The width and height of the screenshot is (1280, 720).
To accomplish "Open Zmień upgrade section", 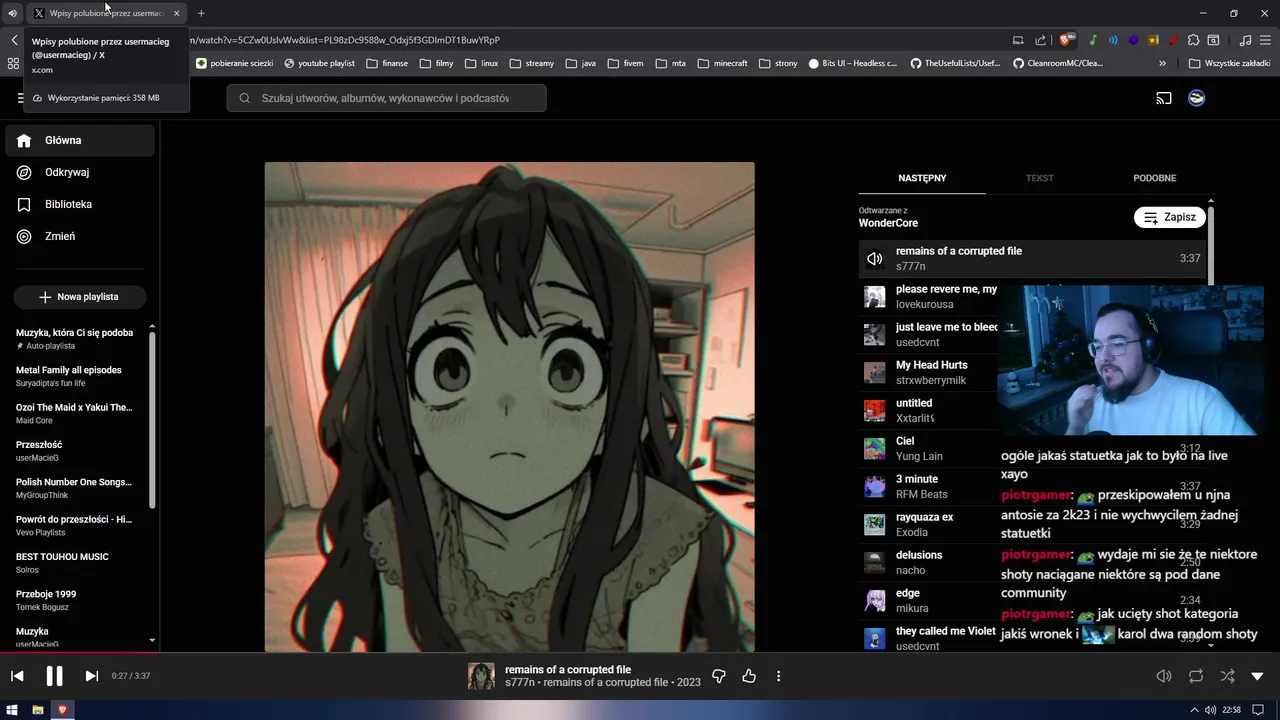I will pos(80,236).
